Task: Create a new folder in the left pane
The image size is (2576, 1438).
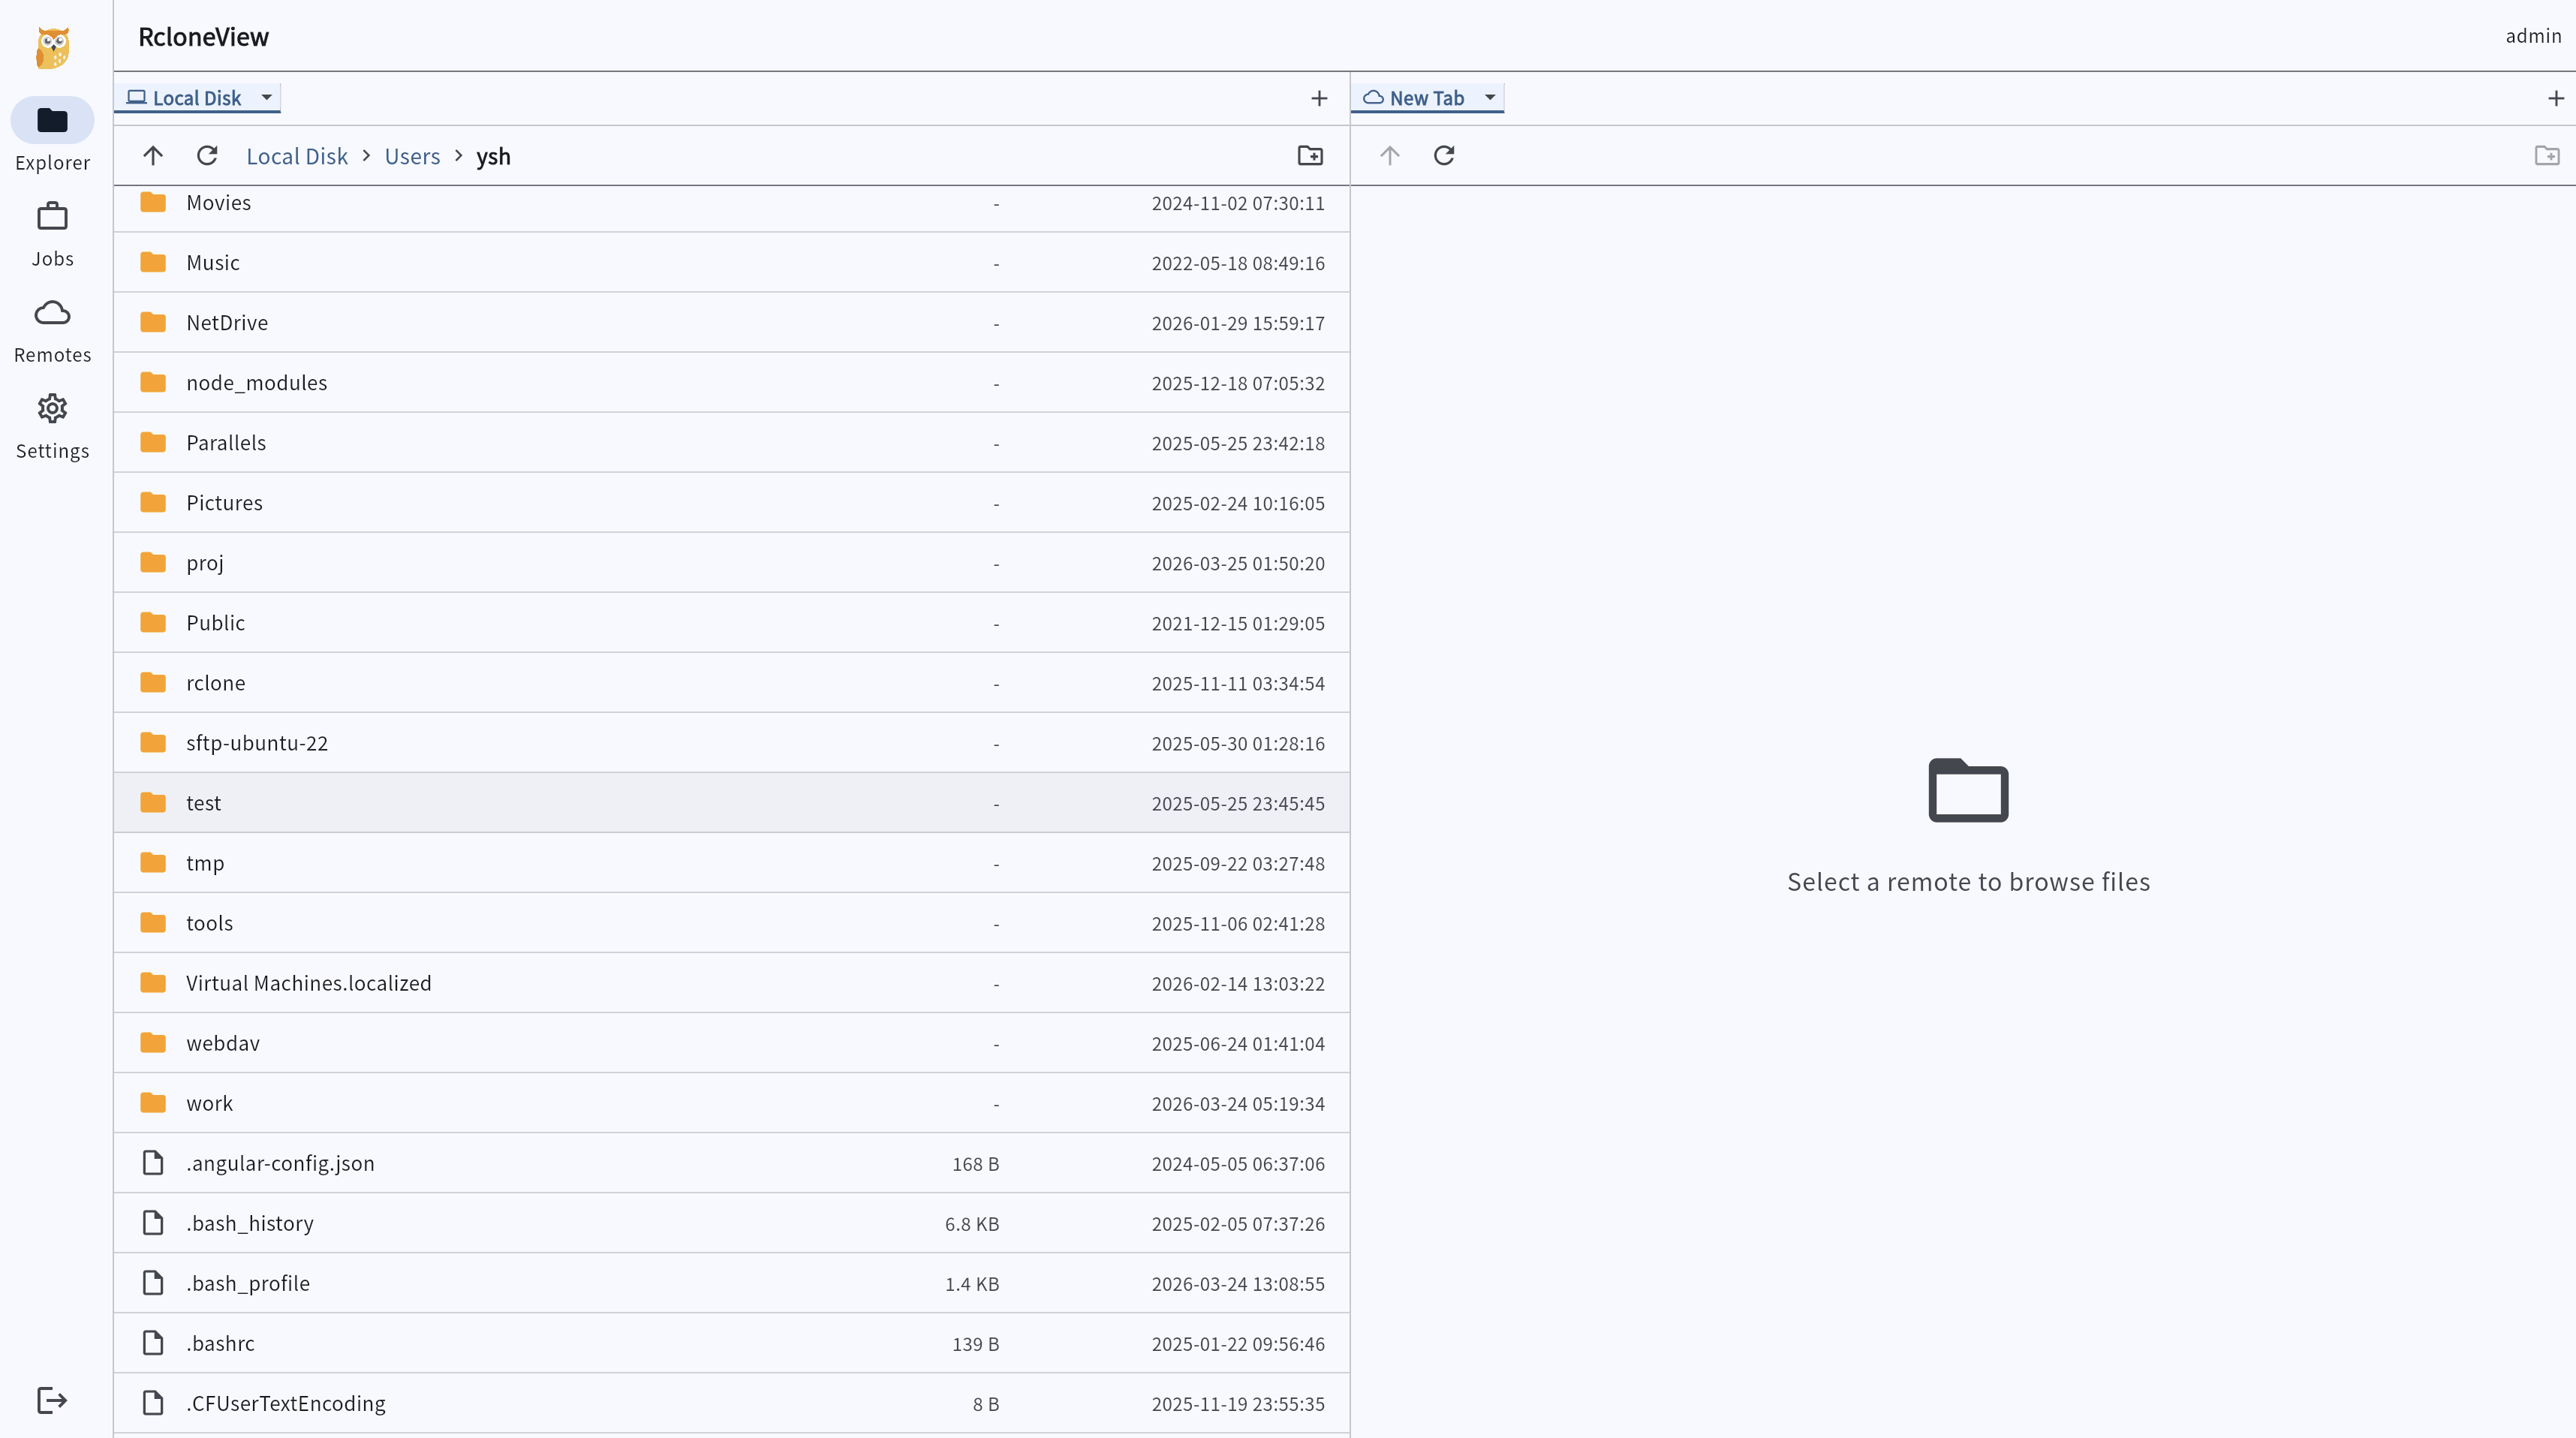Action: (1311, 156)
